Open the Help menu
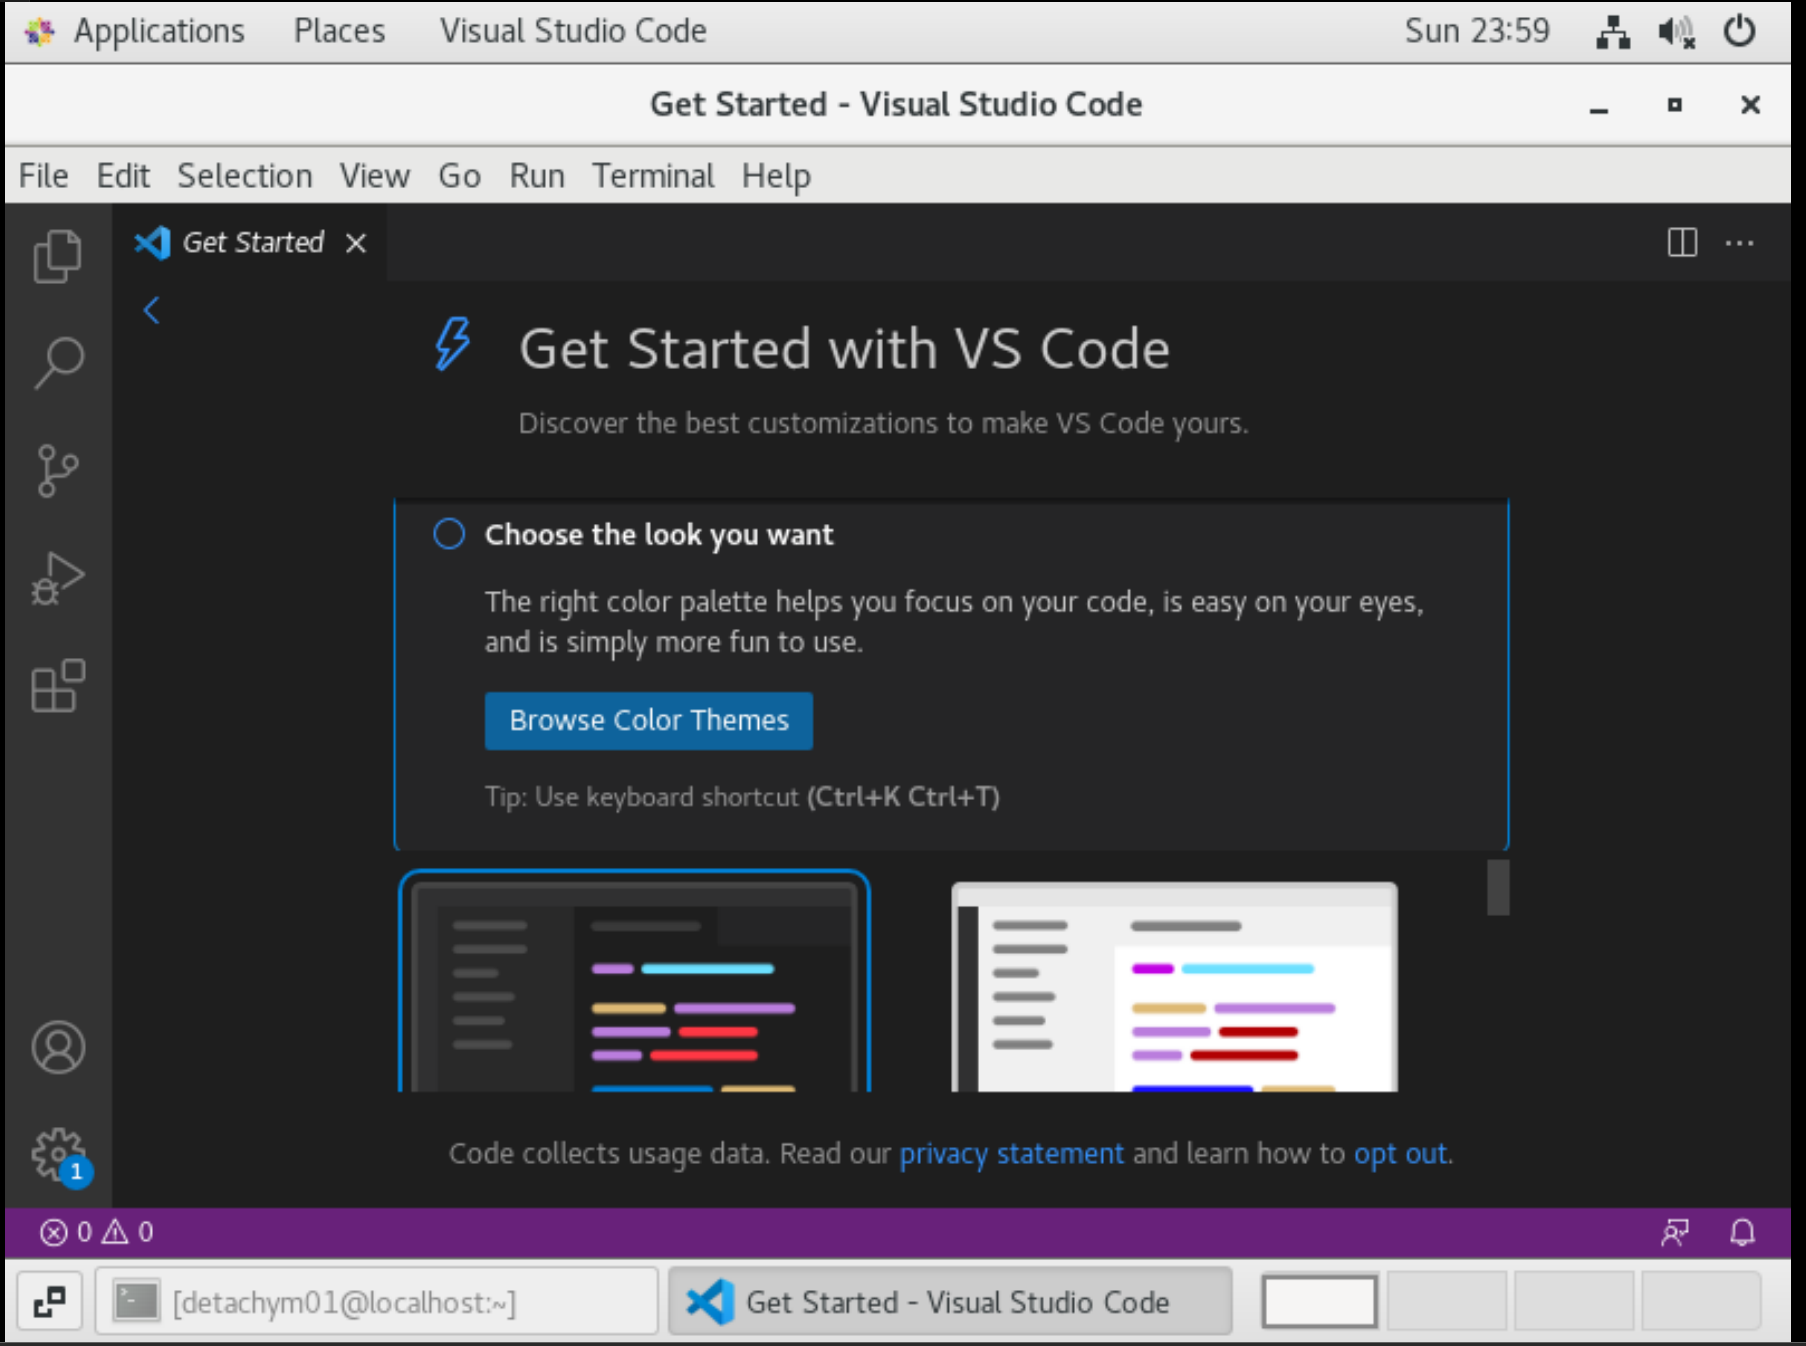 point(776,176)
